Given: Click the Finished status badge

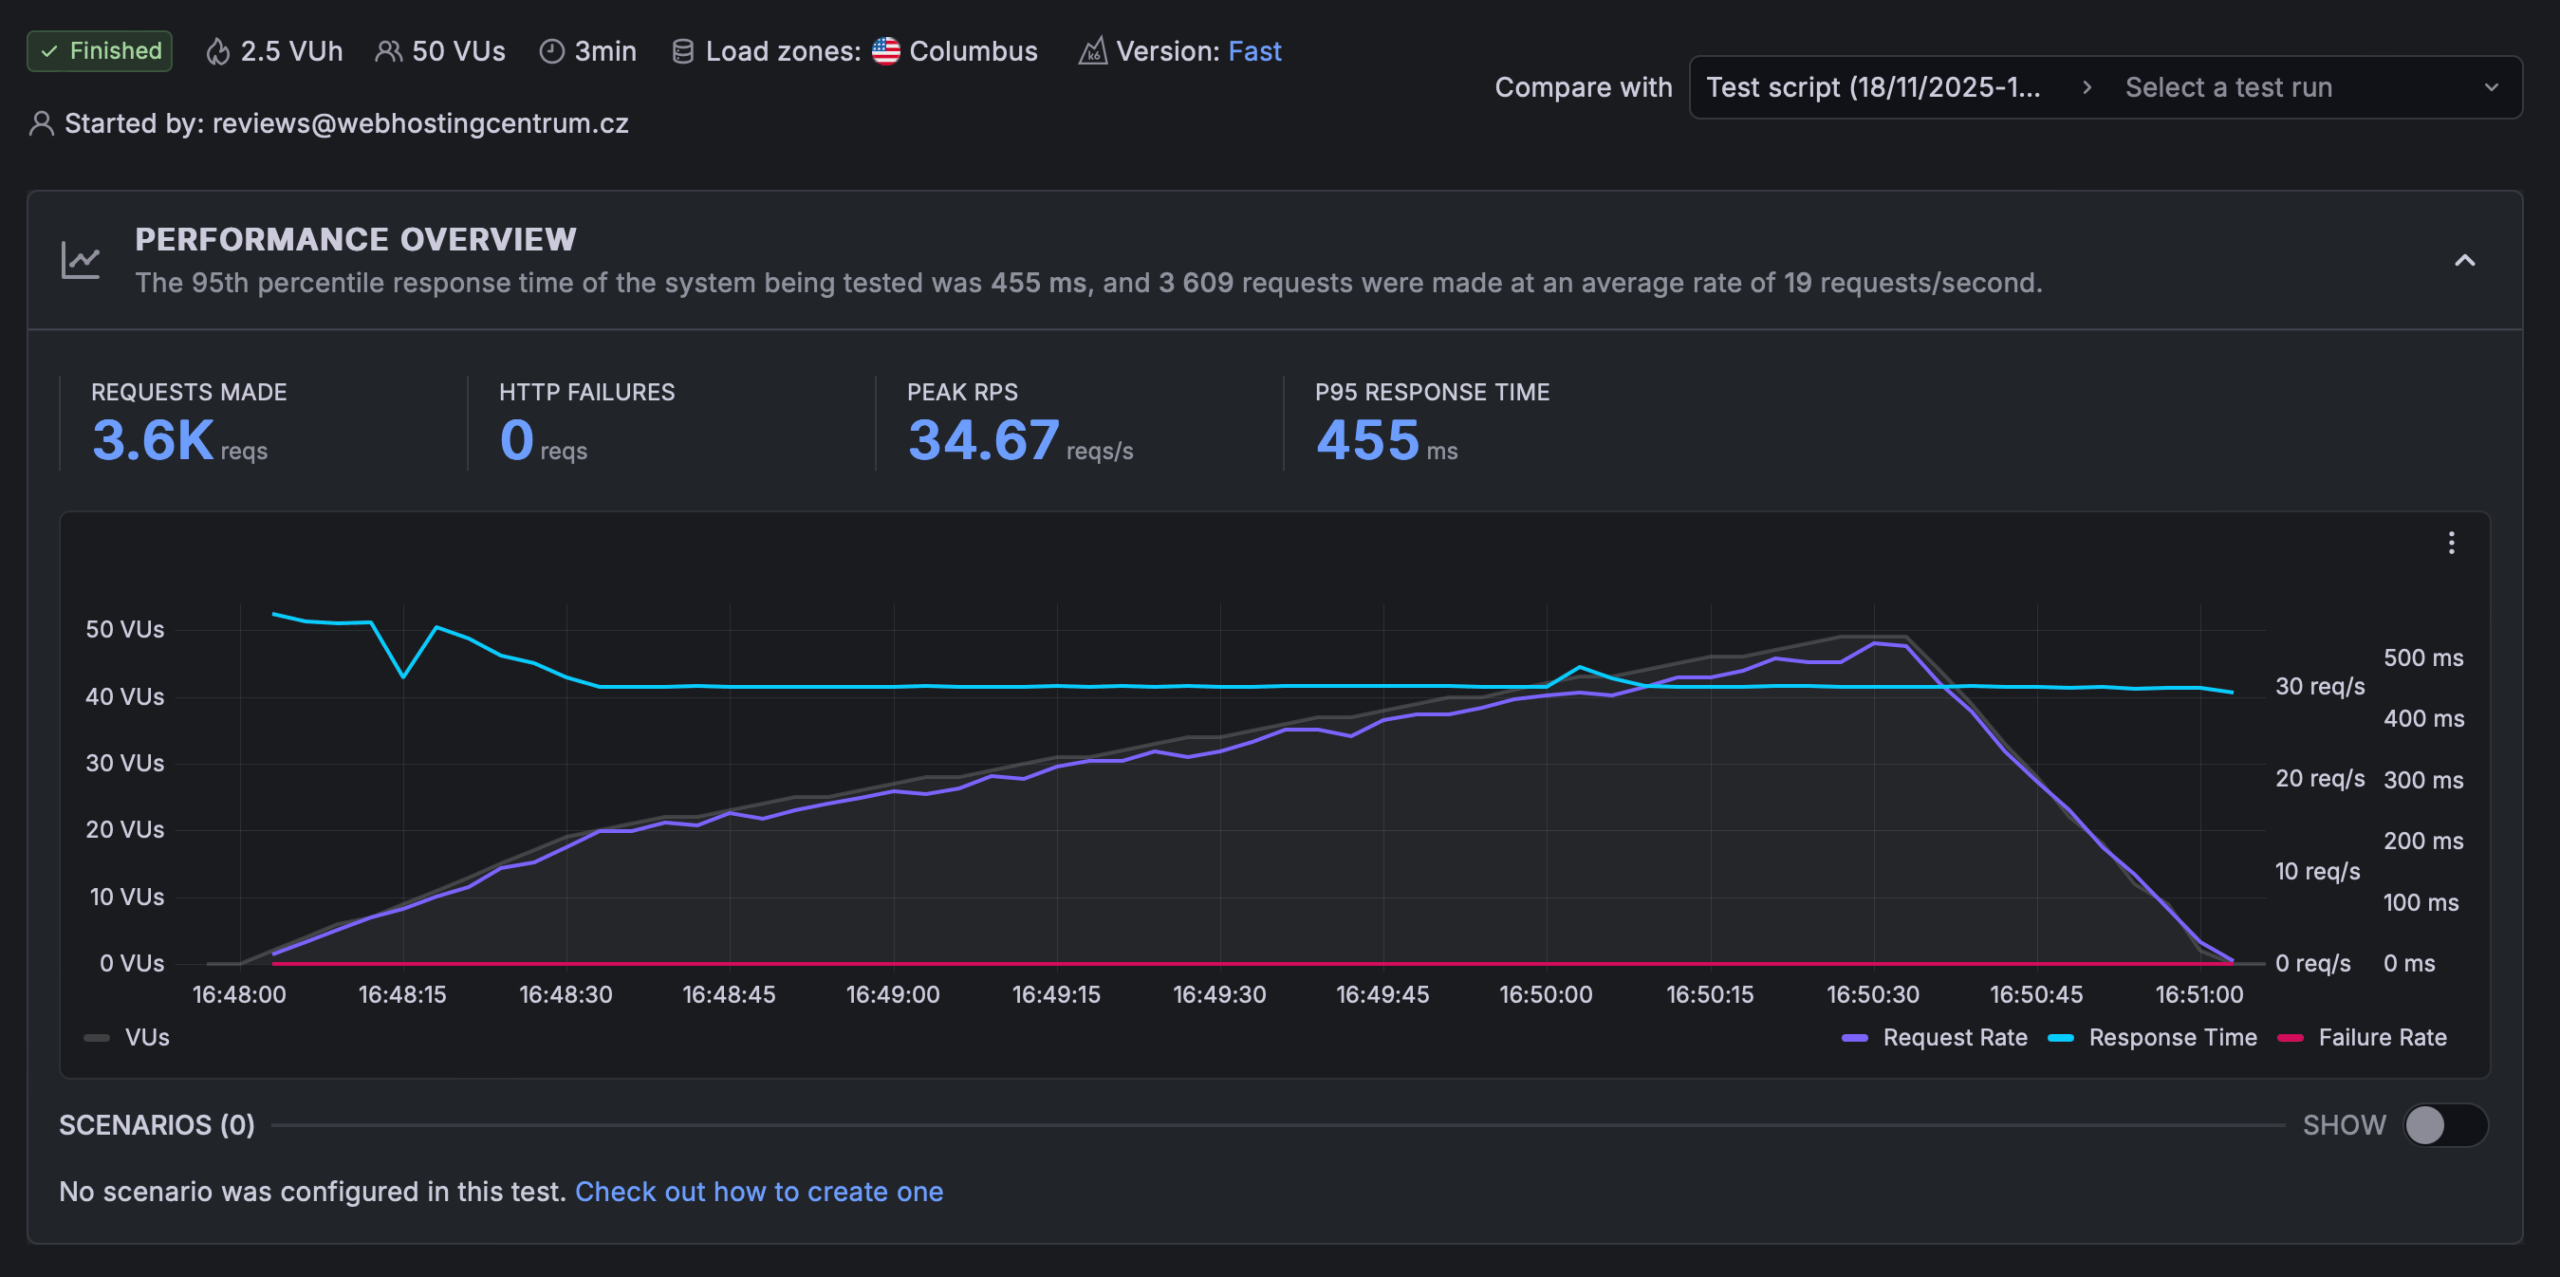Looking at the screenshot, I should [x=100, y=52].
